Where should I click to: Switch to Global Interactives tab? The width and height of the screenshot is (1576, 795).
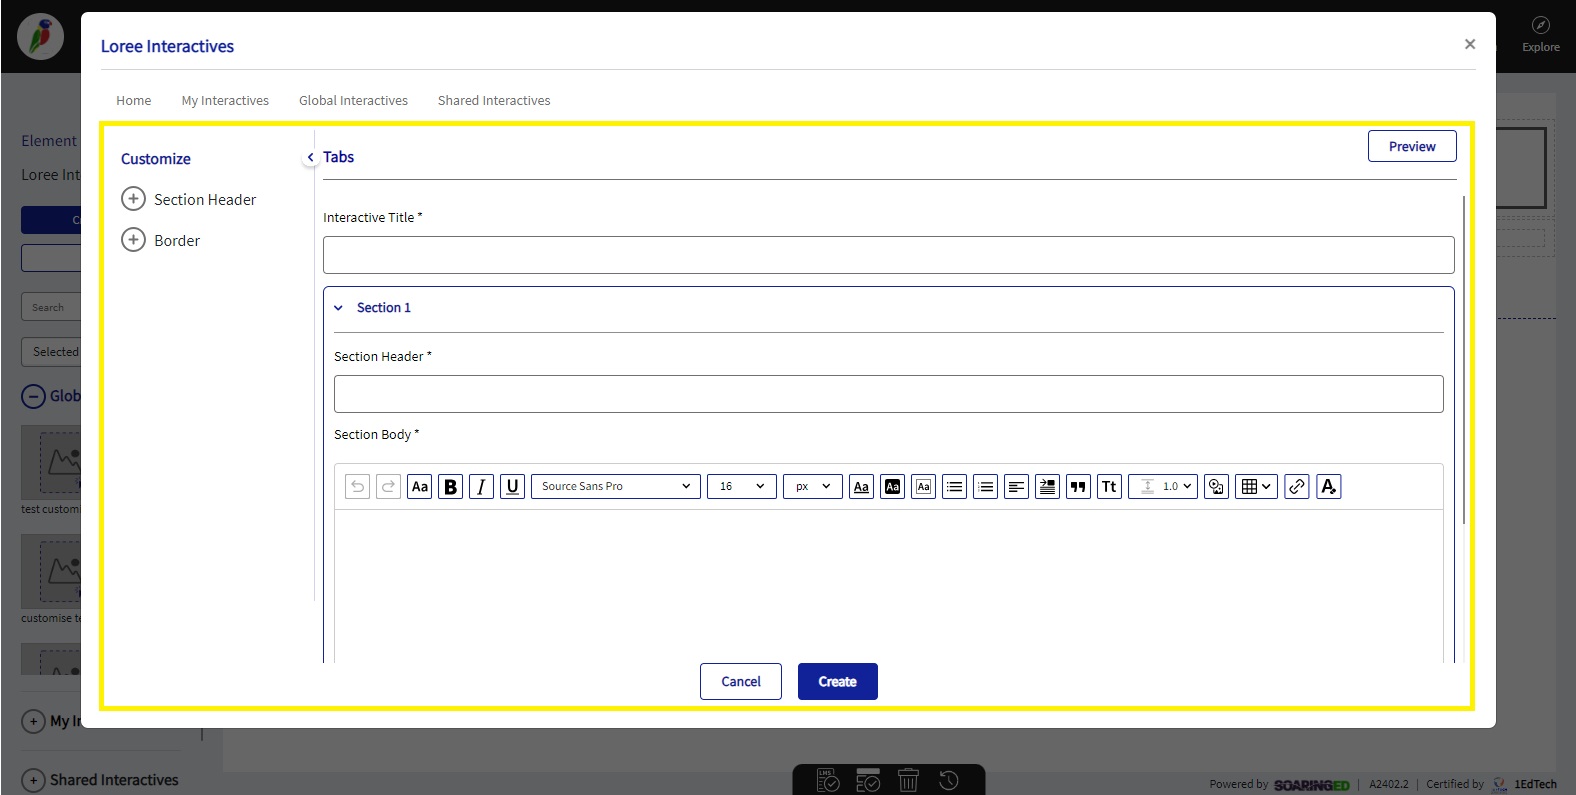coord(353,100)
